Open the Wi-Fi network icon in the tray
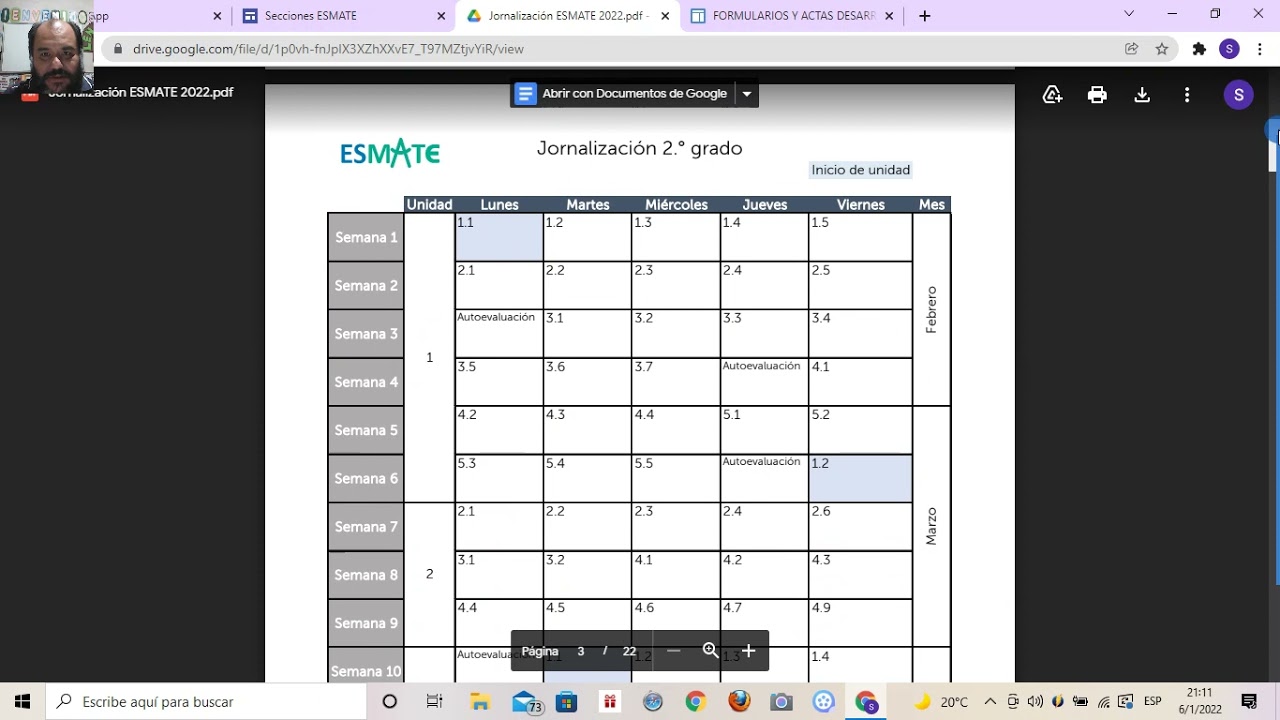1280x720 pixels. (1104, 702)
